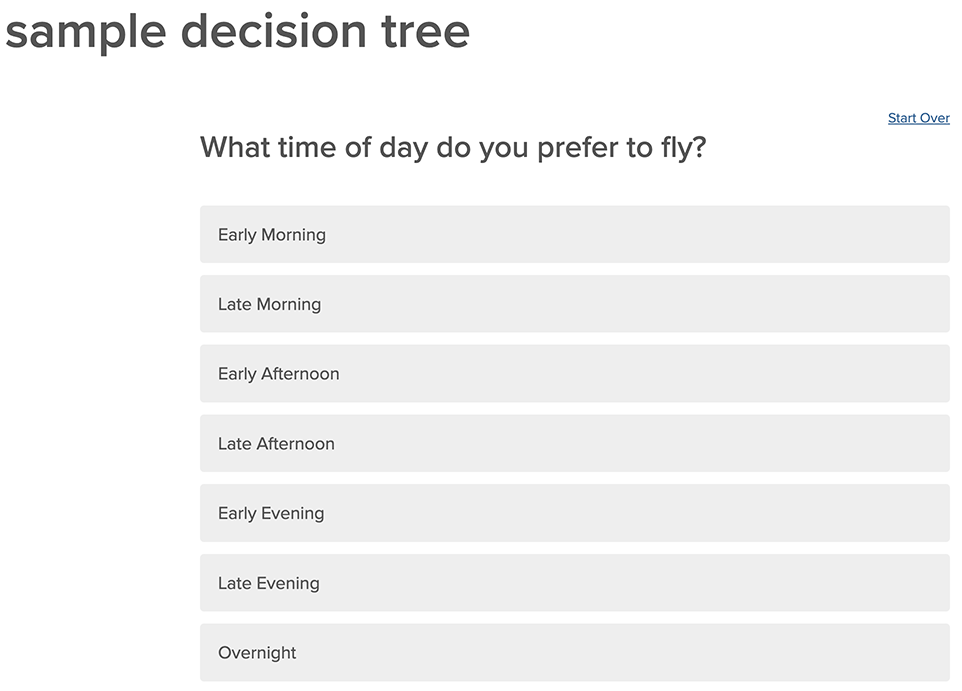Answer with the last option, Overnight
Image resolution: width=962 pixels, height=691 pixels.
coord(575,652)
